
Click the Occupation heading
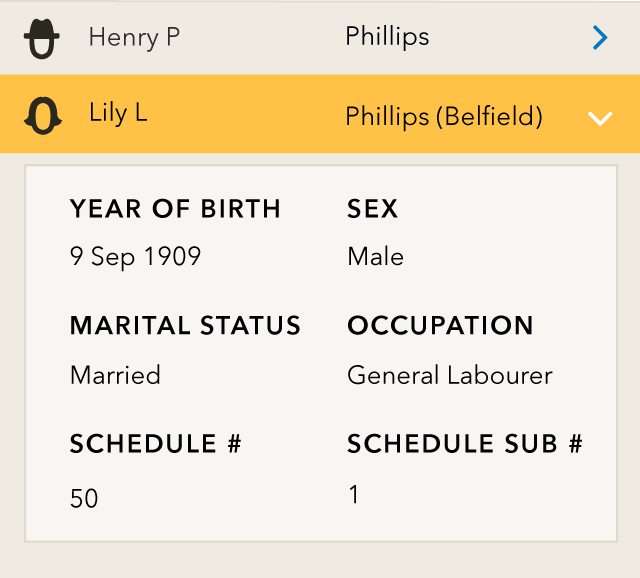440,326
